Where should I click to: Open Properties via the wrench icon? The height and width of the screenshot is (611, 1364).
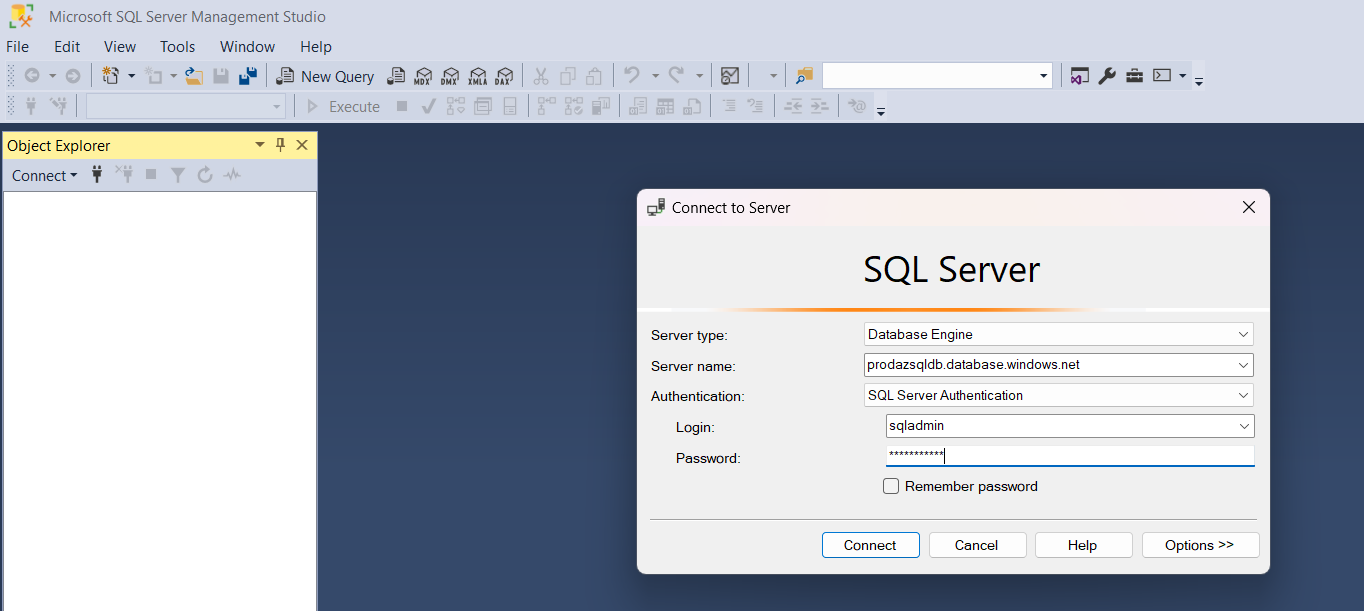1107,76
